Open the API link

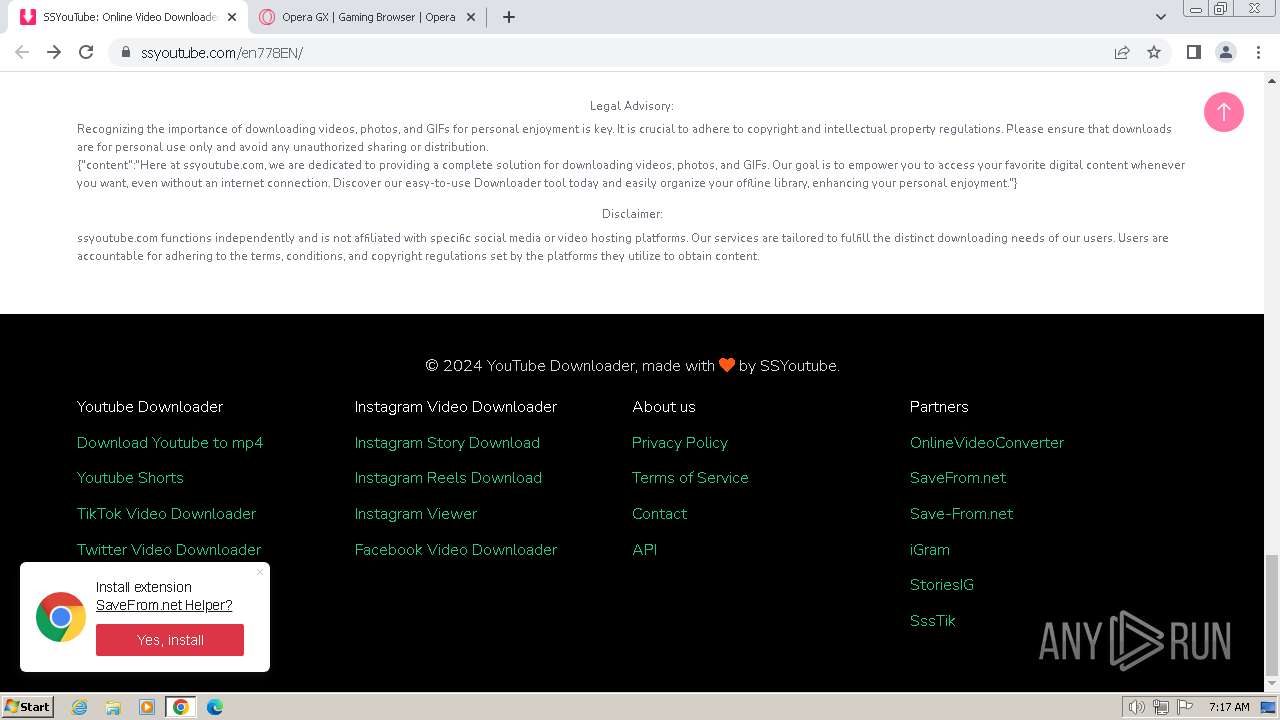[x=645, y=550]
